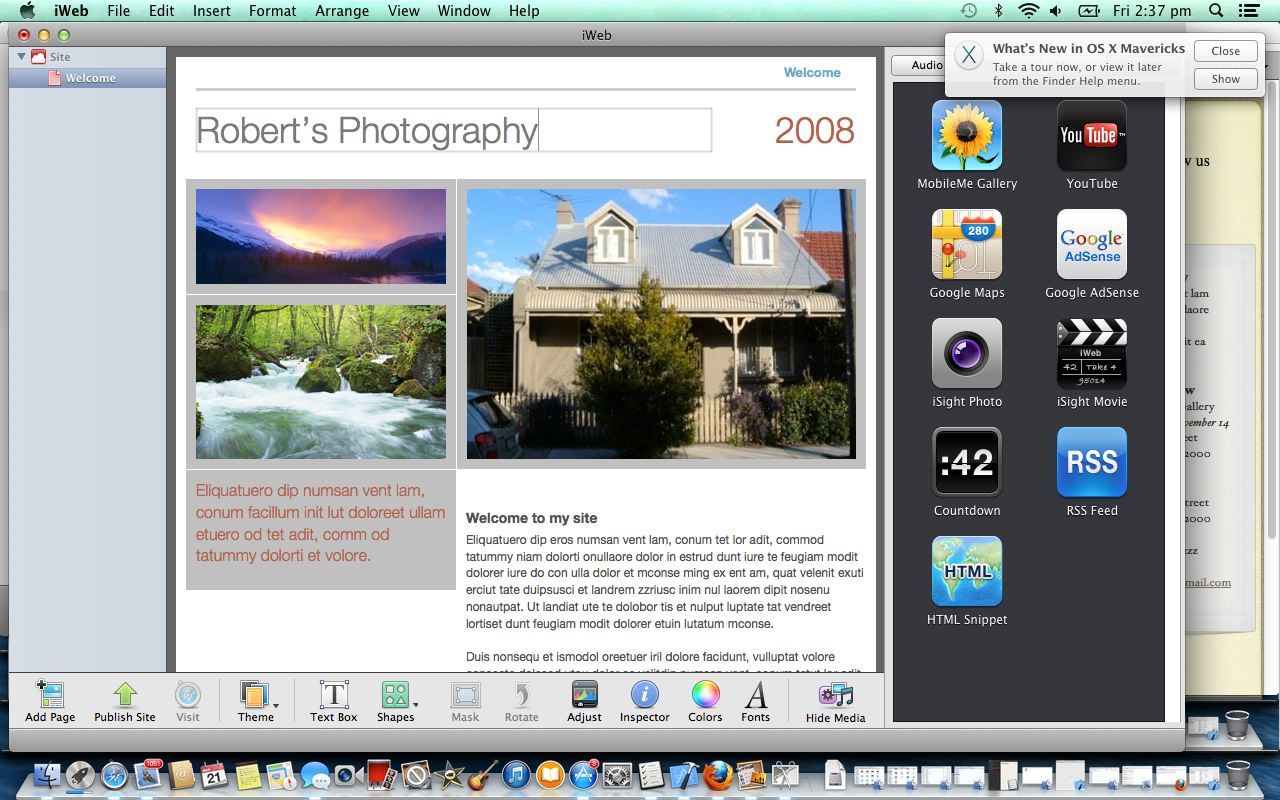
Task: Open the Colors picker
Action: pos(705,701)
